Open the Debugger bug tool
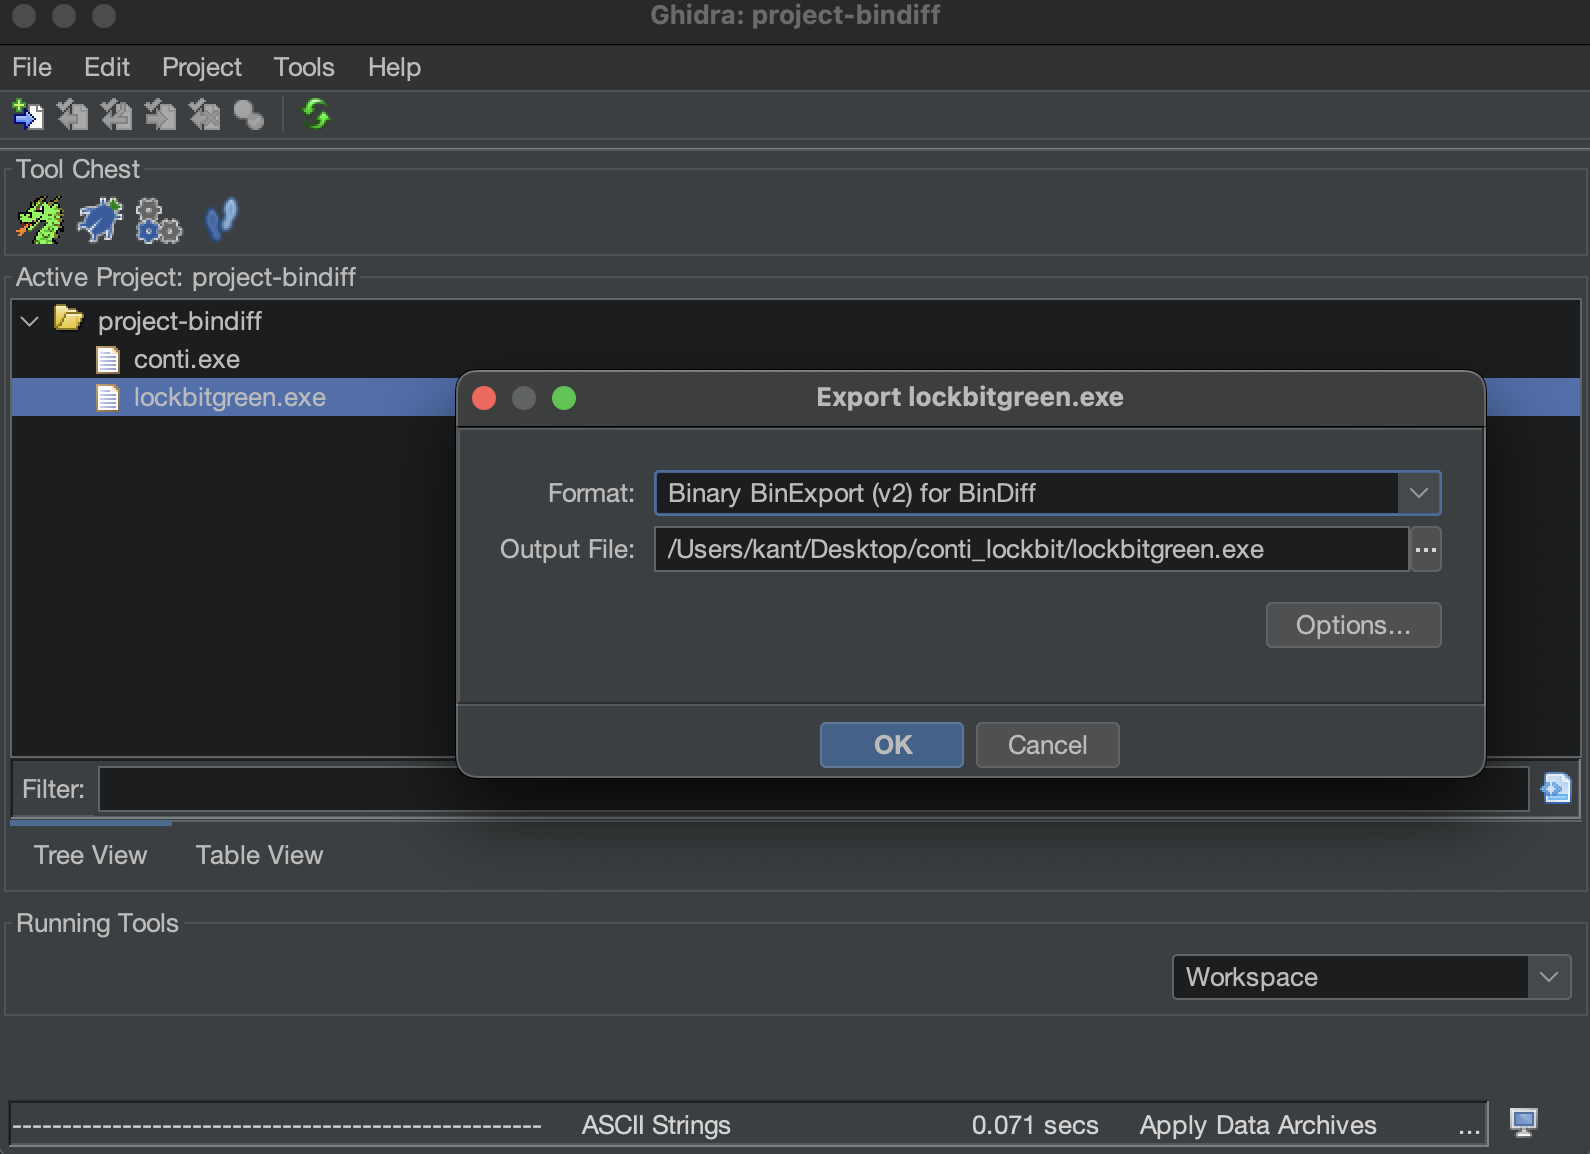The image size is (1590, 1154). tap(100, 220)
